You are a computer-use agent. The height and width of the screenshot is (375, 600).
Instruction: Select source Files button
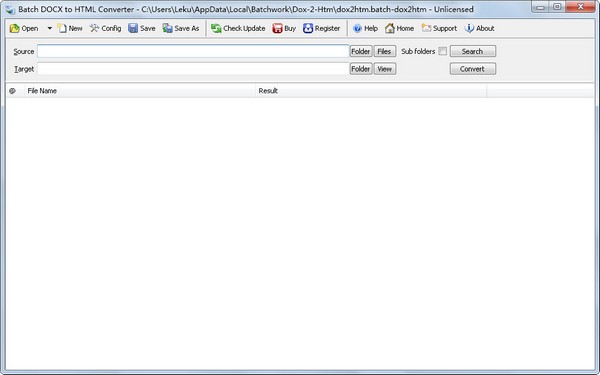[385, 51]
